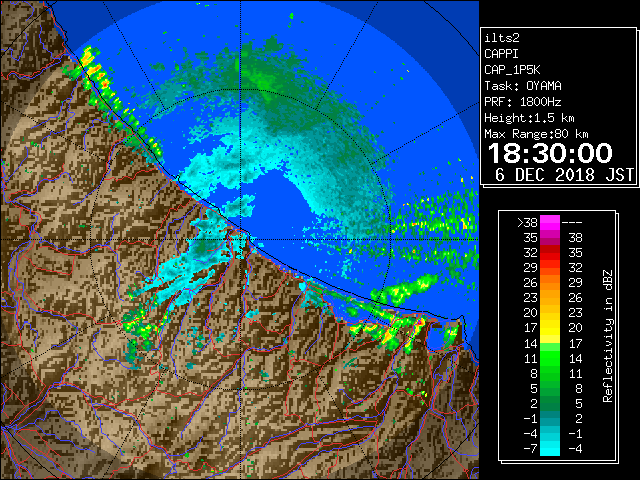The image size is (640, 480).
Task: Click the --- legend label
Action: pyautogui.click(x=572, y=223)
